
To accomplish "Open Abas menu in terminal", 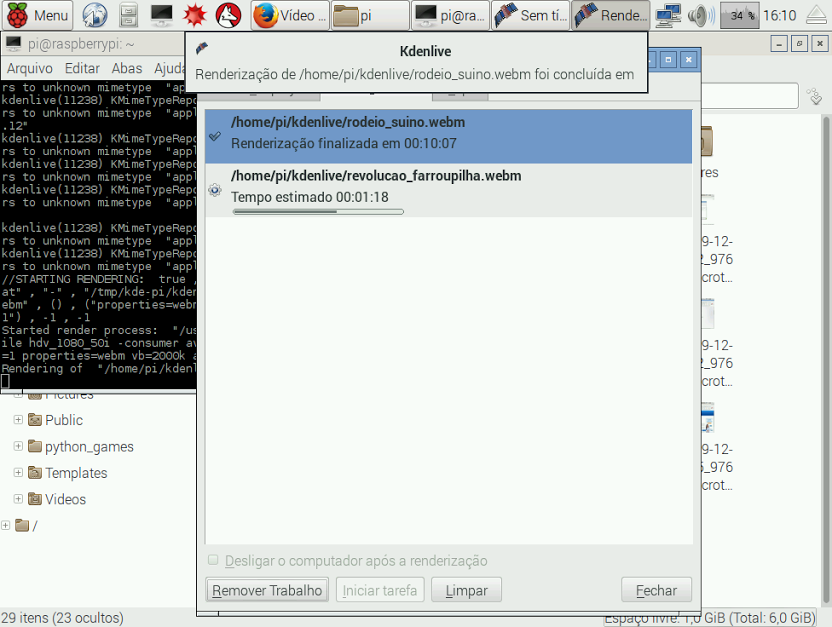I will [127, 68].
